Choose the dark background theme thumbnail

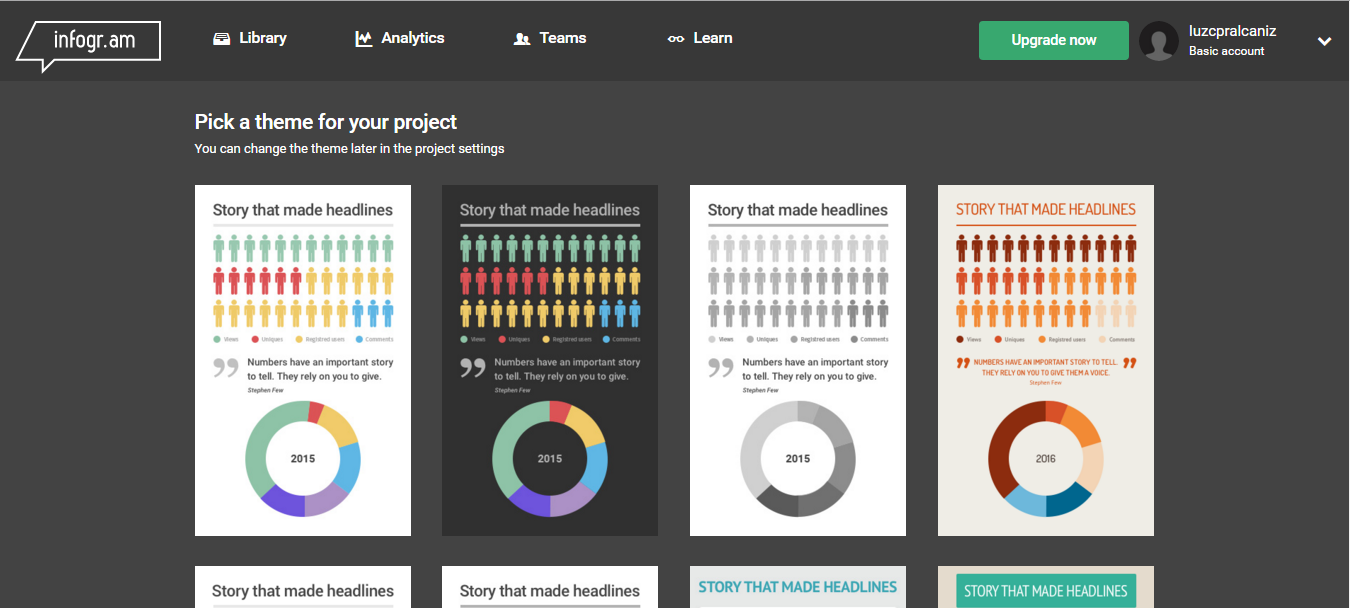[550, 360]
